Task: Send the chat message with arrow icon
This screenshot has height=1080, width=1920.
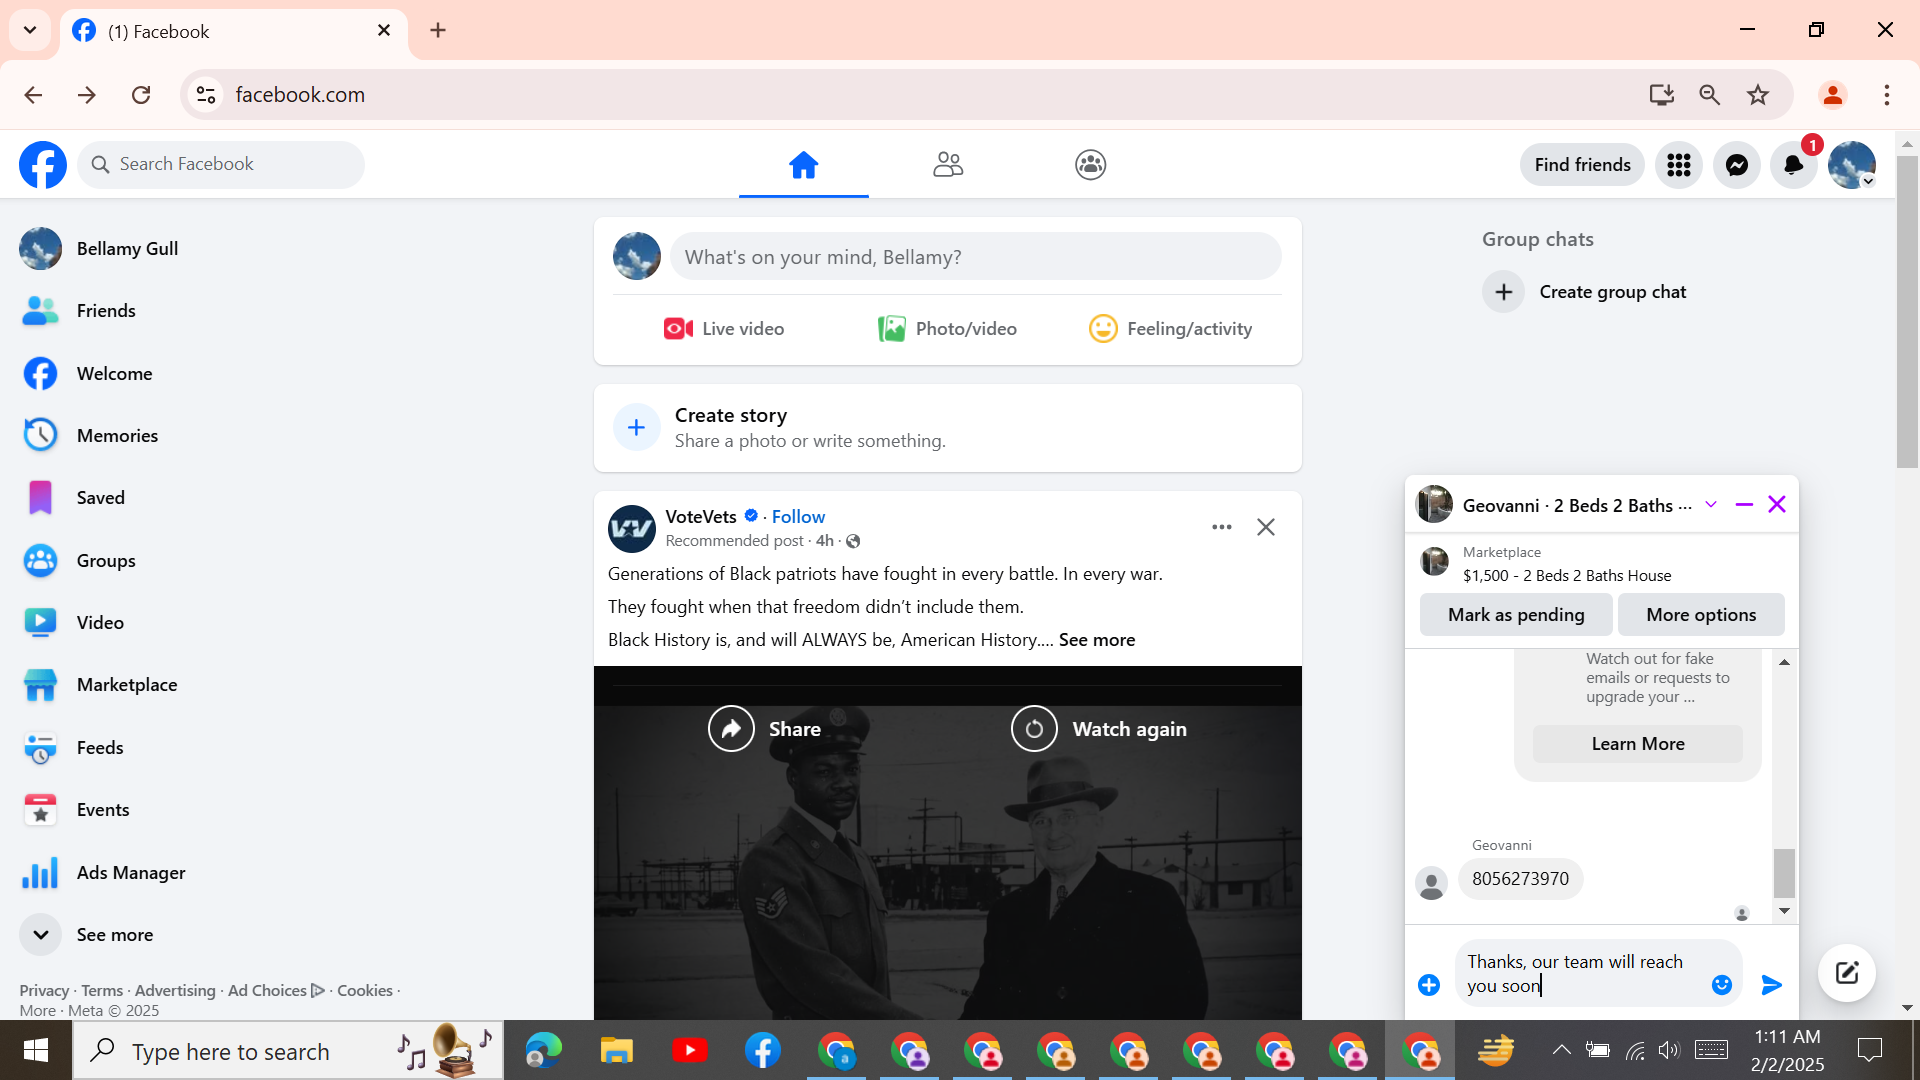Action: pos(1771,985)
